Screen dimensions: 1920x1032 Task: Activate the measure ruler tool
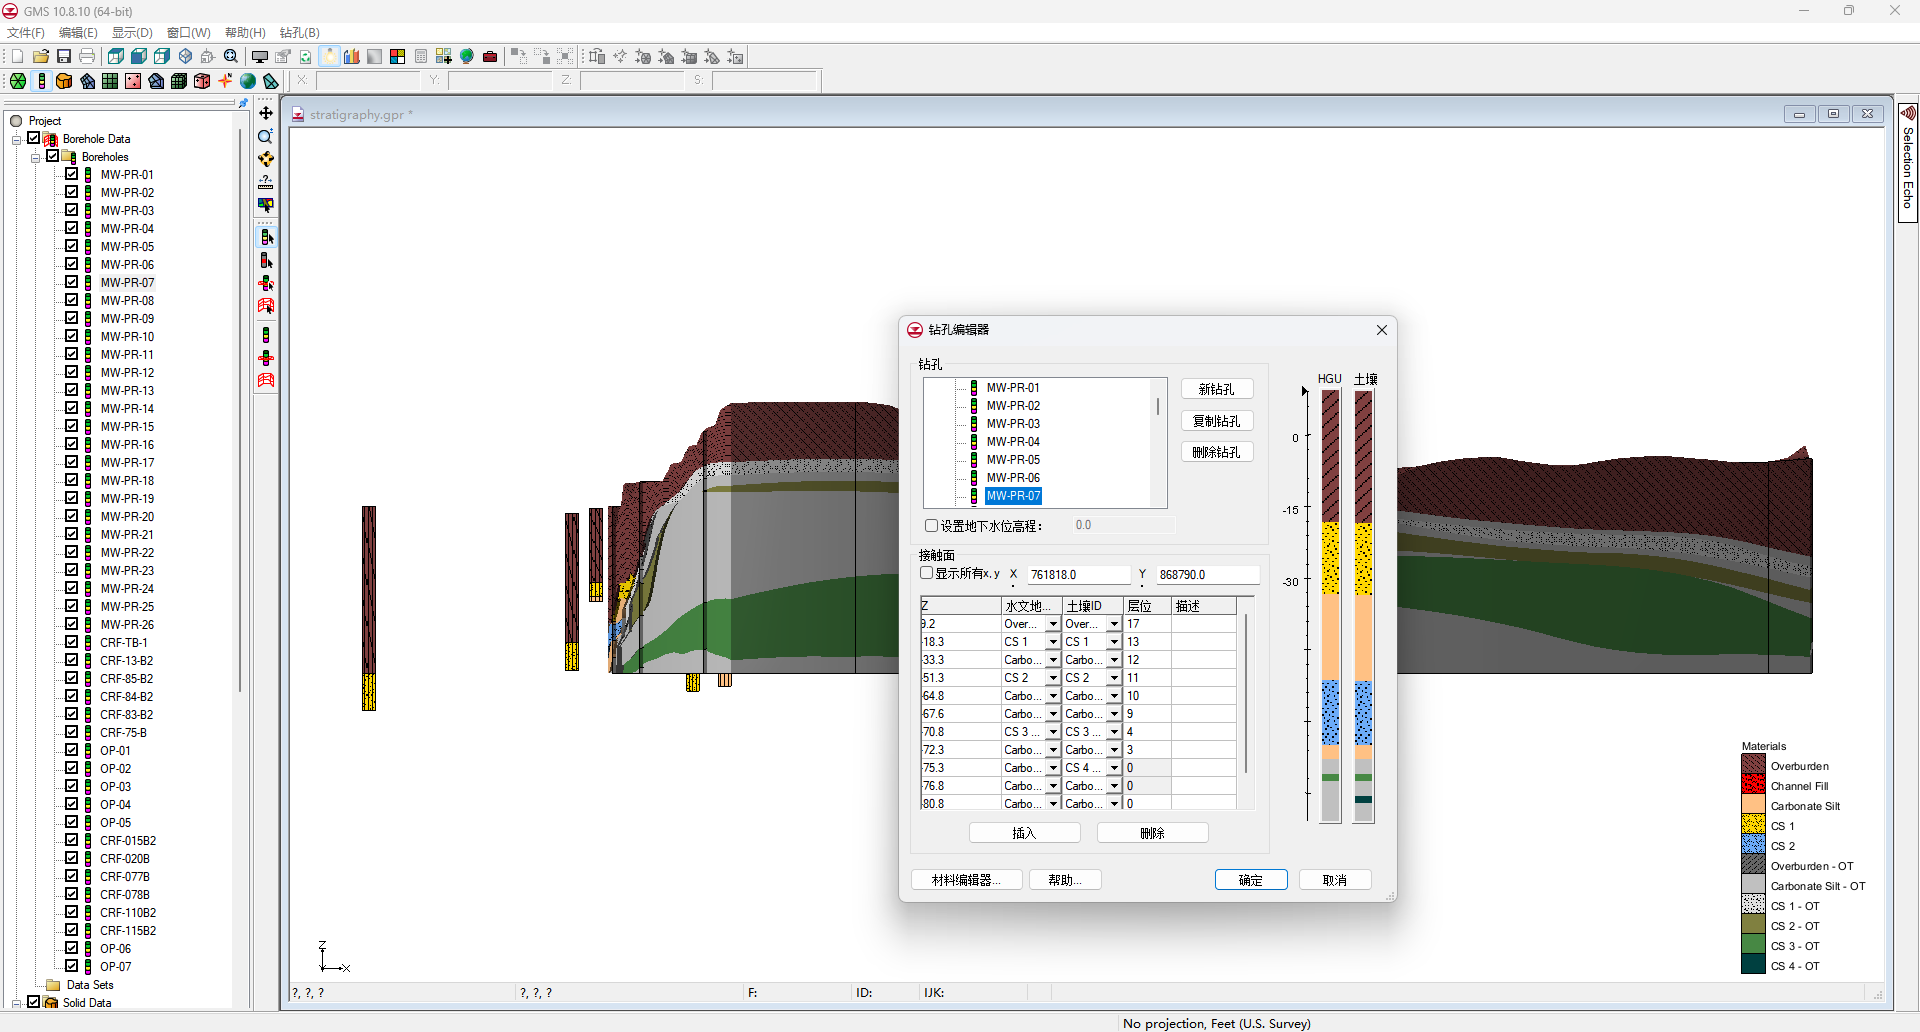tap(266, 182)
